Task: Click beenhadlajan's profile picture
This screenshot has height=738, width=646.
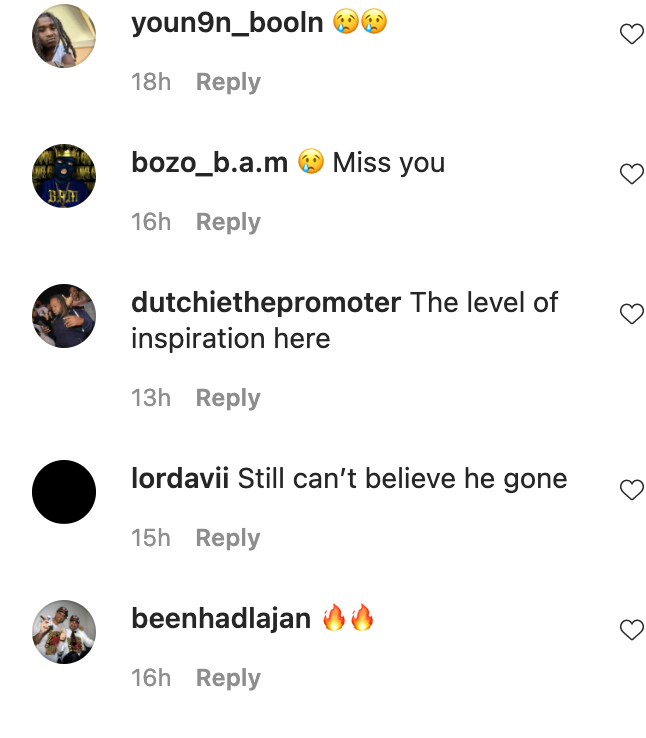Action: pos(64,632)
